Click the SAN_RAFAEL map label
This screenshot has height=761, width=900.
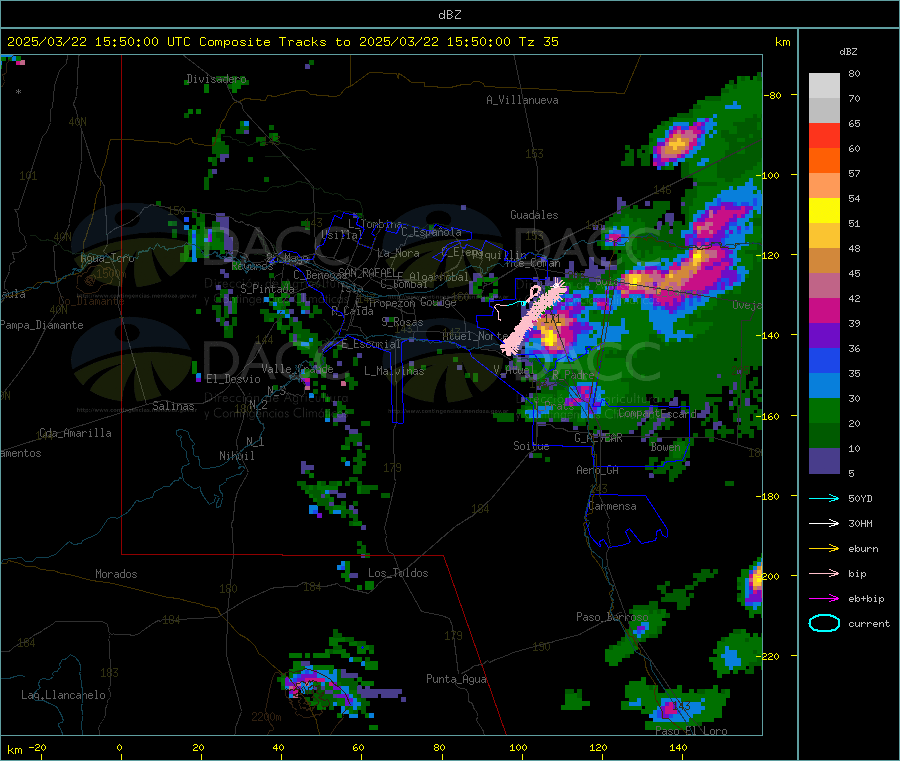pyautogui.click(x=367, y=272)
